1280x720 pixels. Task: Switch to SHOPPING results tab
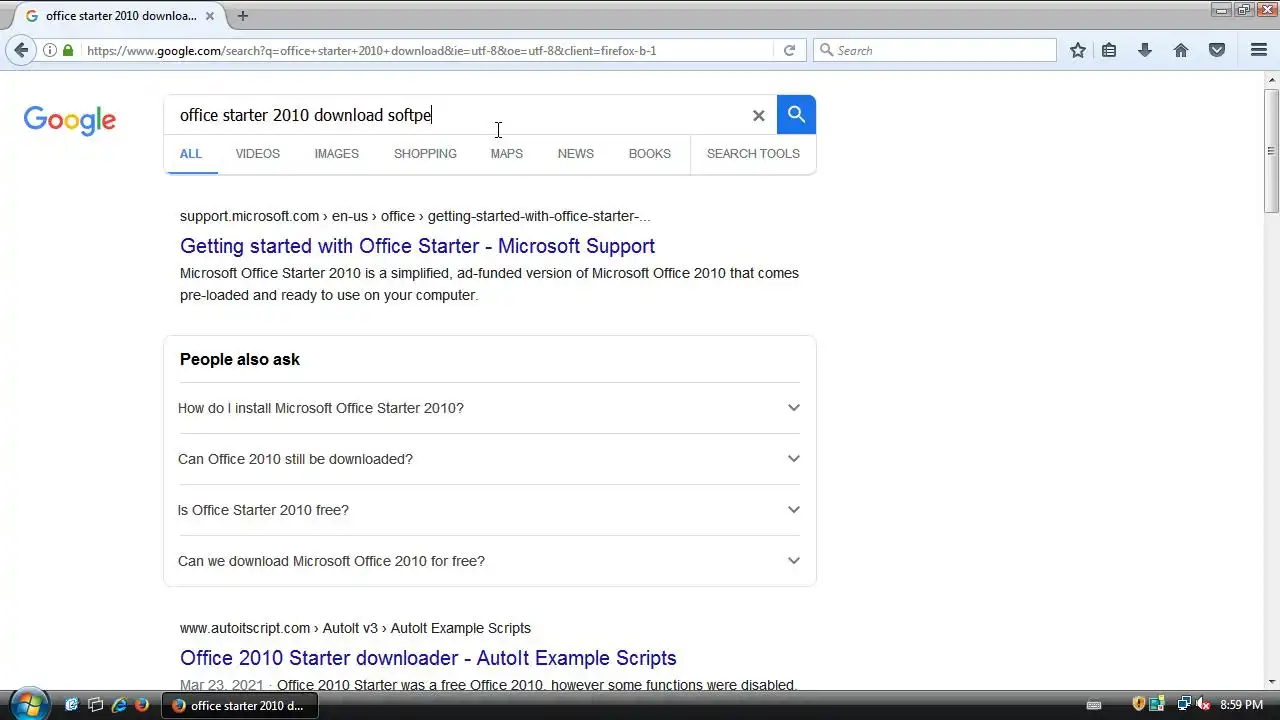click(425, 153)
